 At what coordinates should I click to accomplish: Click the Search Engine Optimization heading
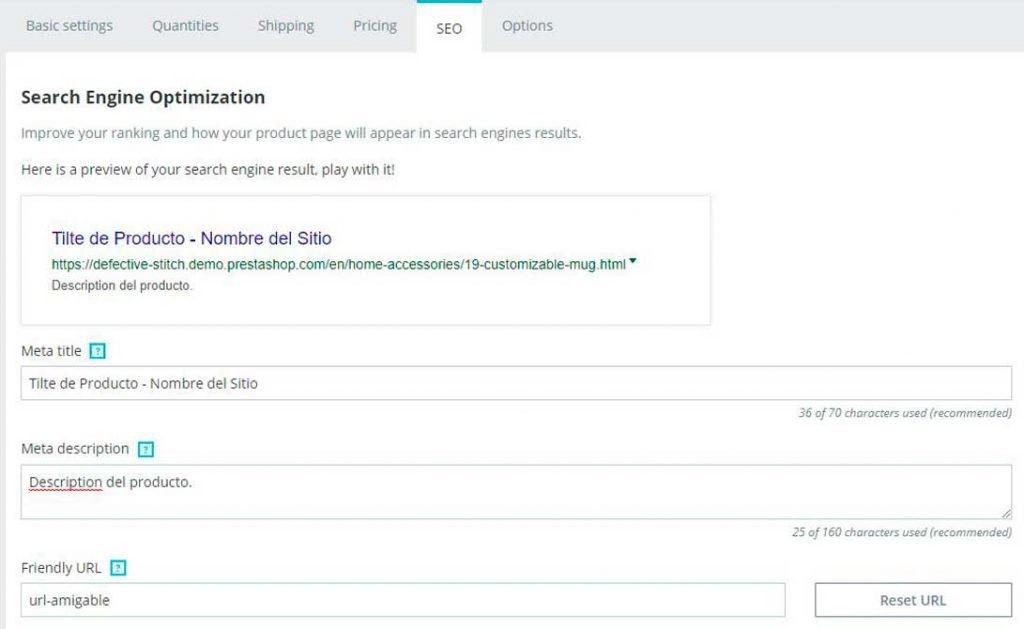click(x=143, y=97)
